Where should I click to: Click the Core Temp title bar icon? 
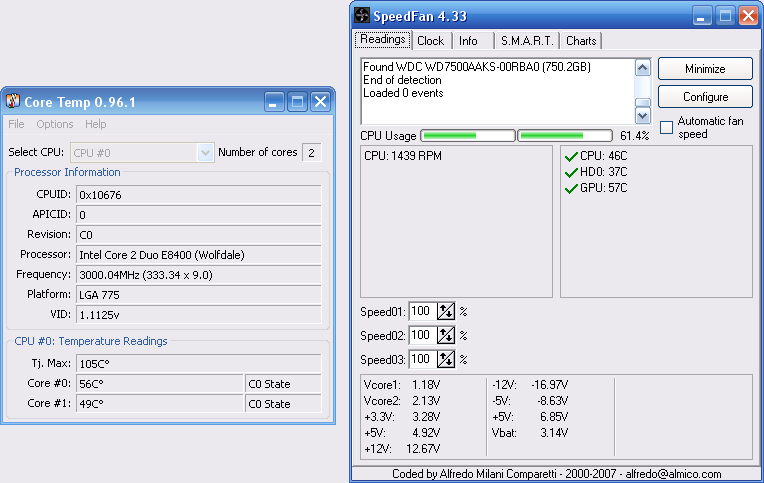tap(13, 101)
